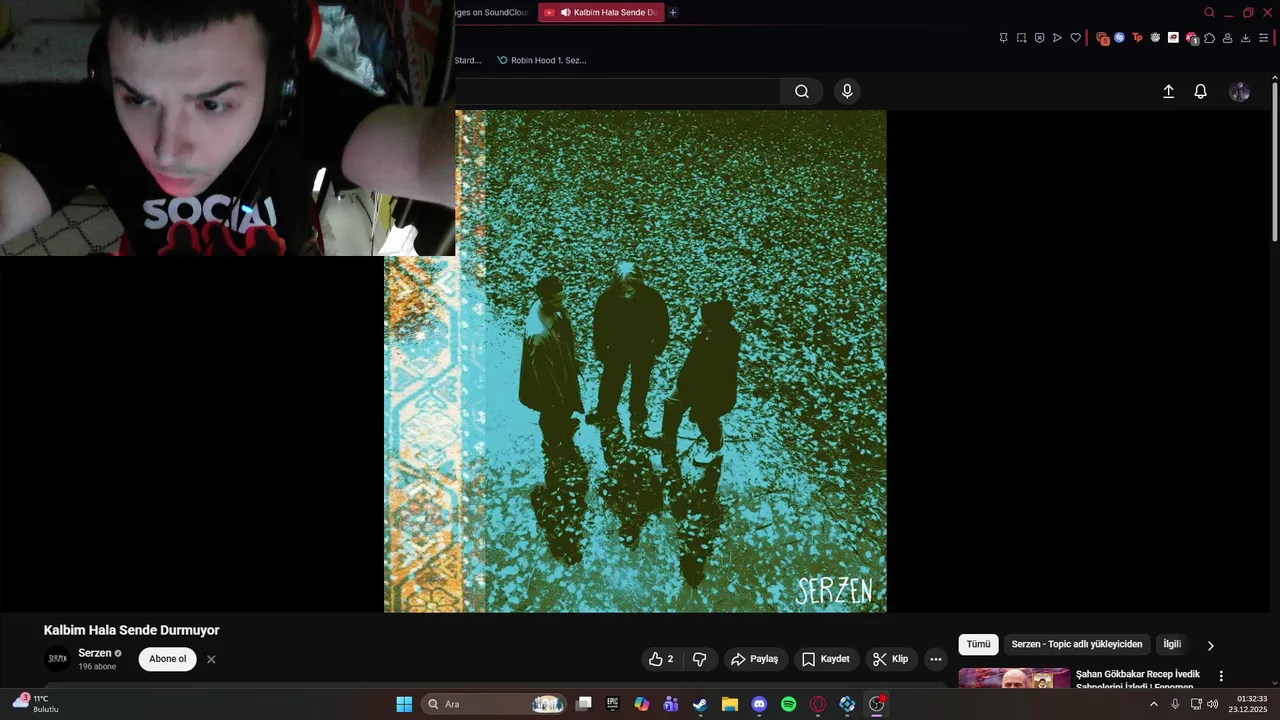Viewport: 1280px width, 720px height.
Task: Select the İlgili filter chip
Action: 1172,645
